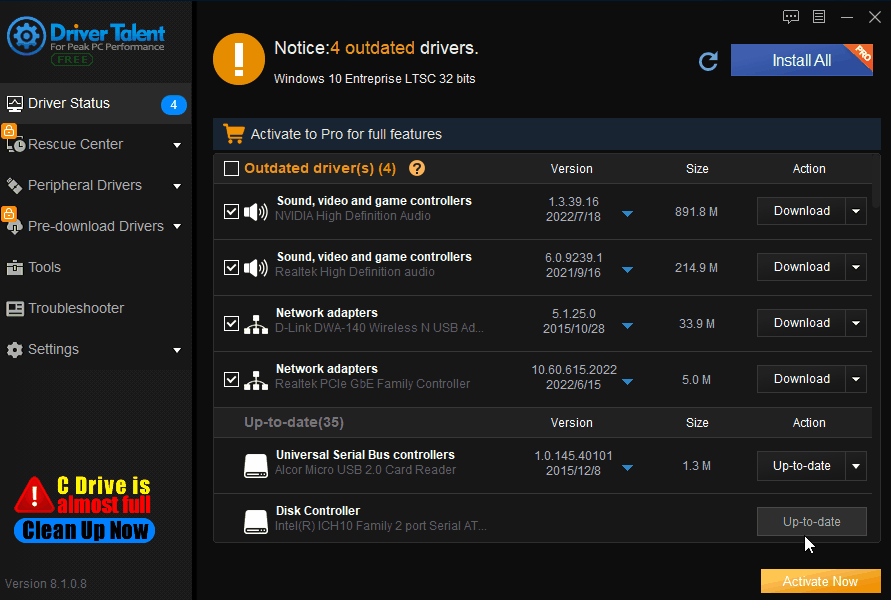Click the Realtek PCIe network icon
The image size is (891, 600).
(x=256, y=380)
